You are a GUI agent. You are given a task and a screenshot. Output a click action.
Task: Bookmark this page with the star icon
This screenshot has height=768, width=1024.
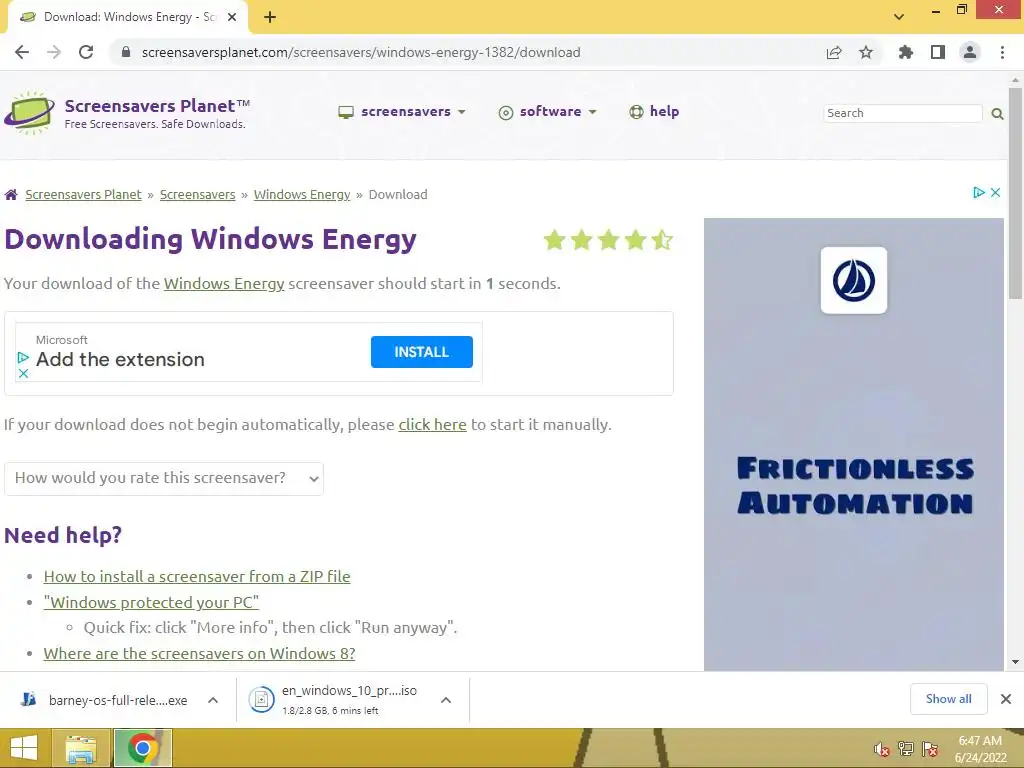tap(866, 52)
